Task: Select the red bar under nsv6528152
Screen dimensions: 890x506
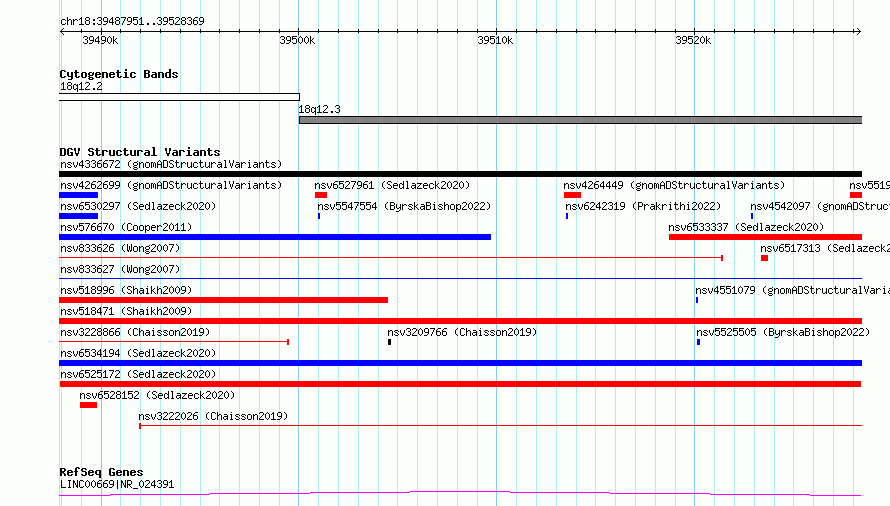Action: pyautogui.click(x=89, y=405)
